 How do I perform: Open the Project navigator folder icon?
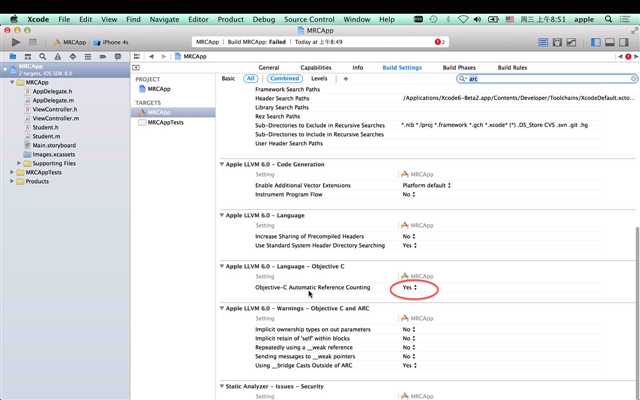(13, 56)
